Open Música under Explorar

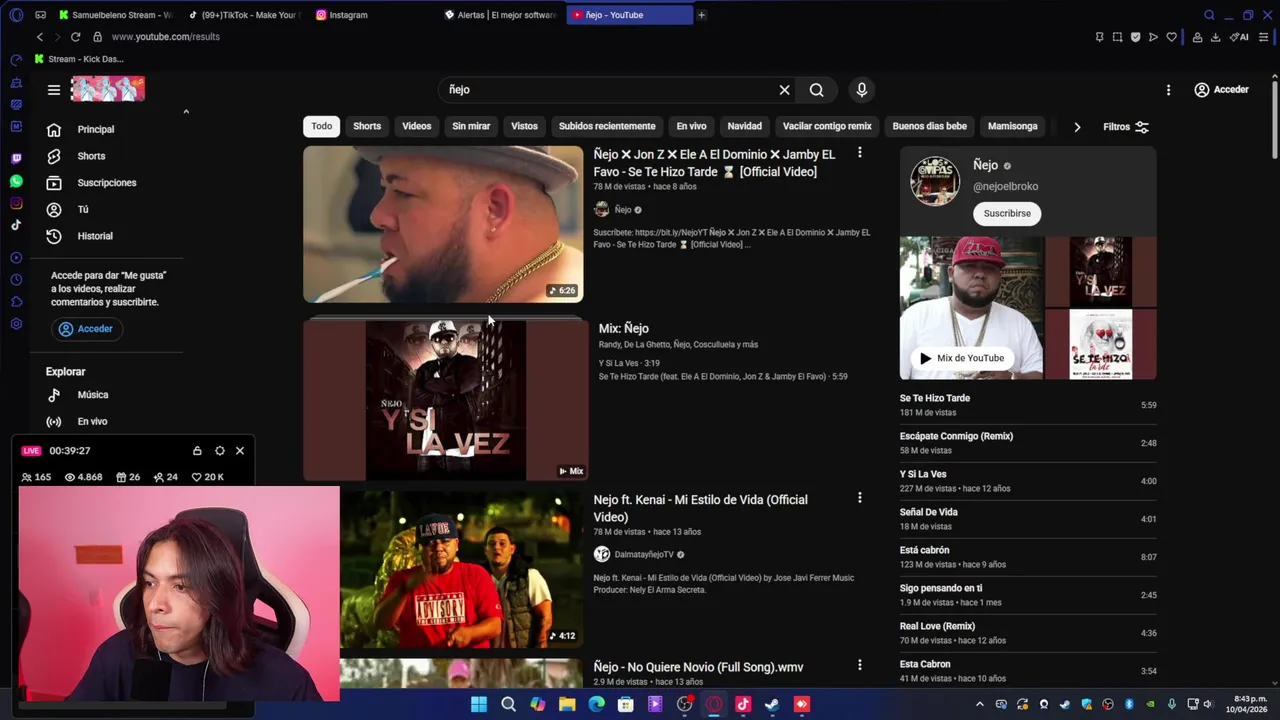coord(93,395)
